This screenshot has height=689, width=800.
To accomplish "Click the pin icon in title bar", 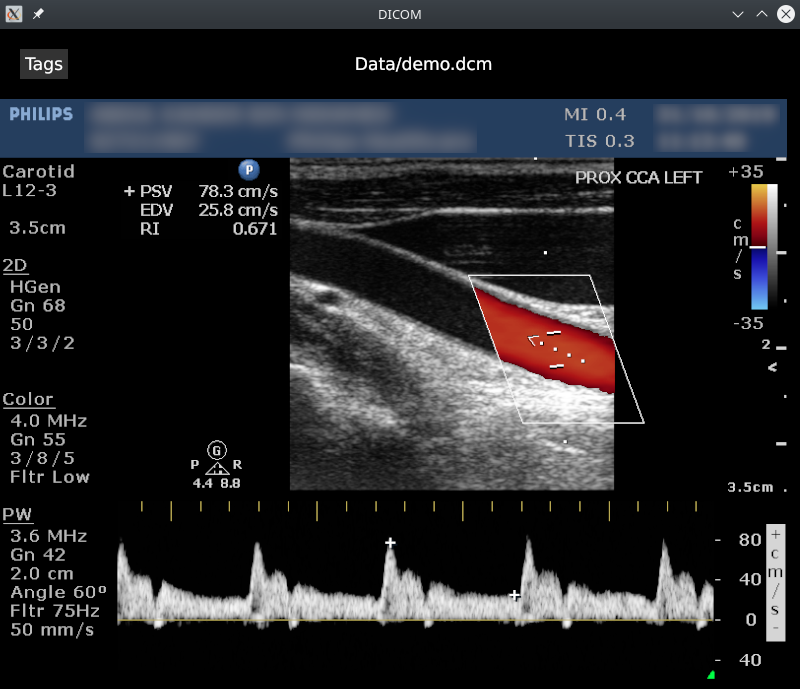I will [x=38, y=14].
